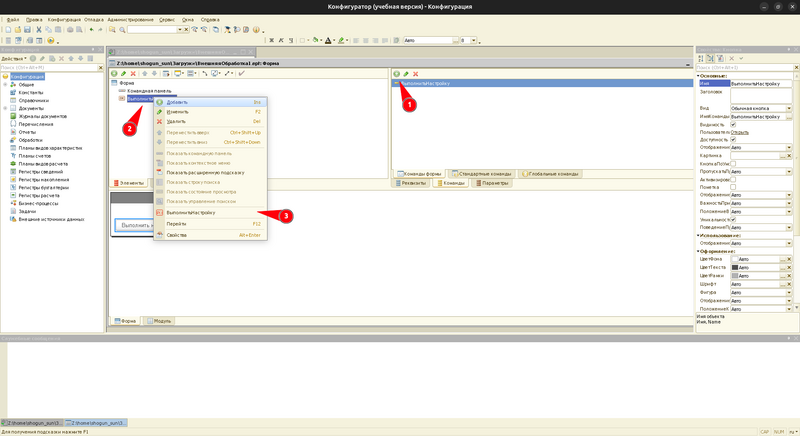800x436 pixels.
Task: Toggle the Пометка checkbox
Action: [x=733, y=187]
